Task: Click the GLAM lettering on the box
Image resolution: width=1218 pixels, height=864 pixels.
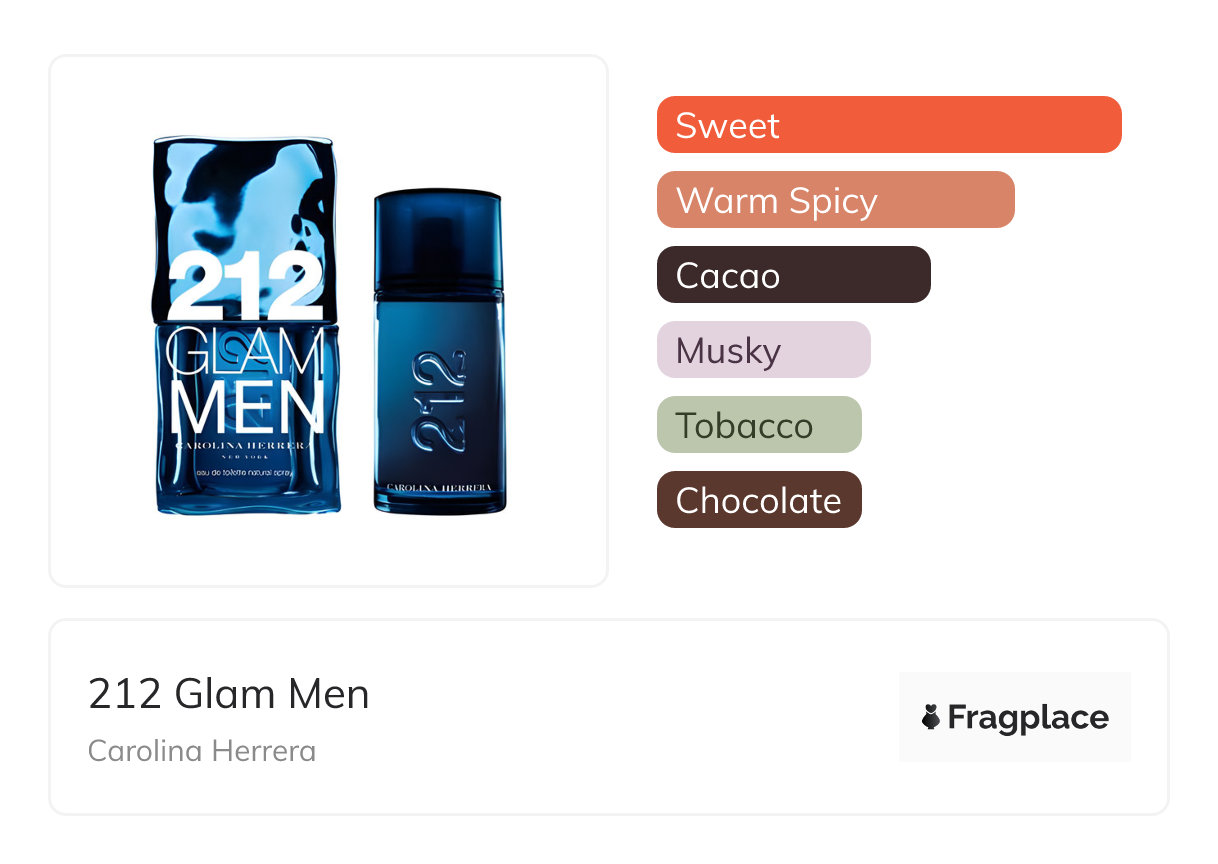Action: point(247,352)
